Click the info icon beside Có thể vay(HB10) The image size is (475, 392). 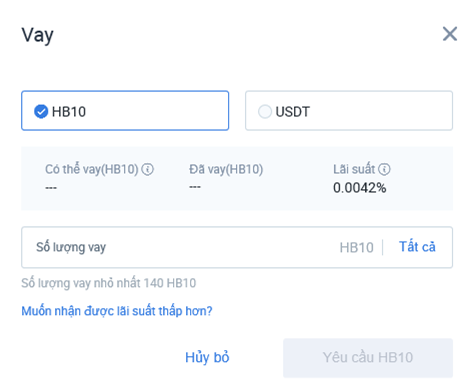point(147,169)
